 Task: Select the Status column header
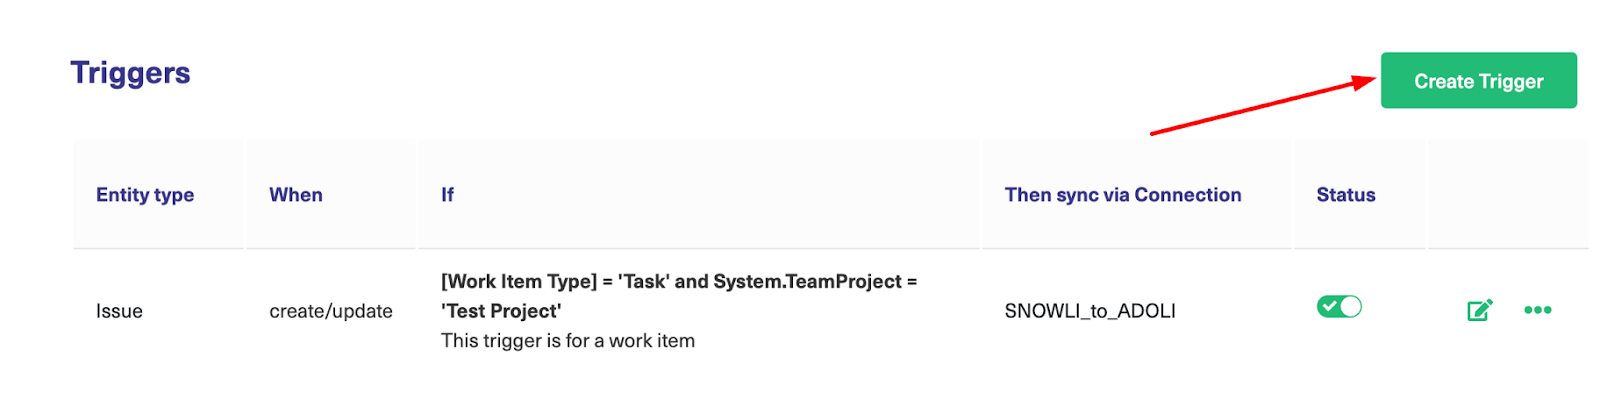tap(1345, 195)
